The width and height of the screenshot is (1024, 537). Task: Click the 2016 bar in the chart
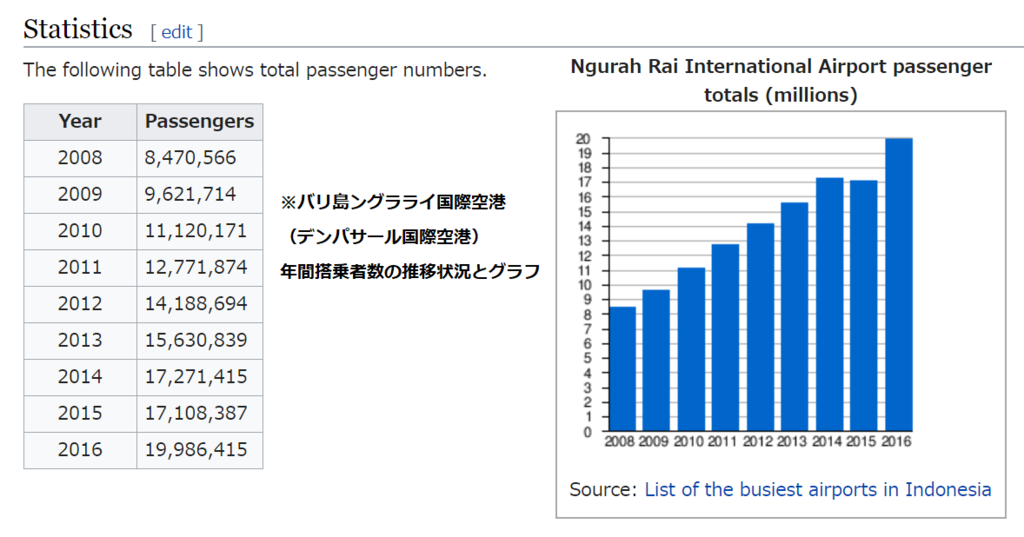coord(899,284)
